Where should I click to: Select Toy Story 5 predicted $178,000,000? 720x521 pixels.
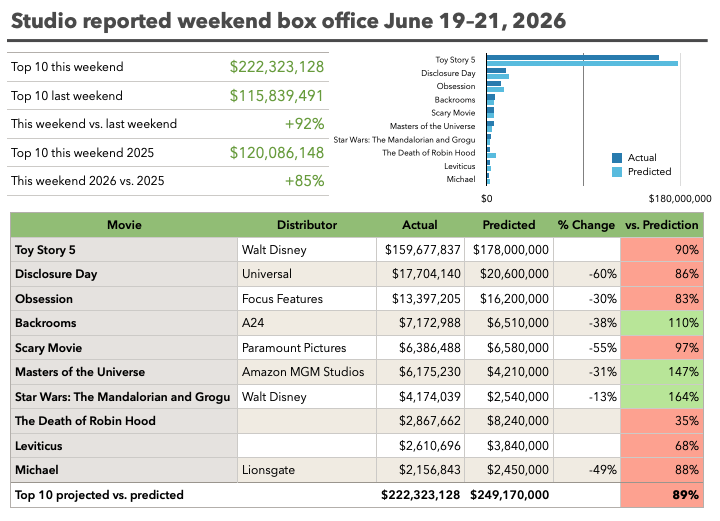[509, 250]
